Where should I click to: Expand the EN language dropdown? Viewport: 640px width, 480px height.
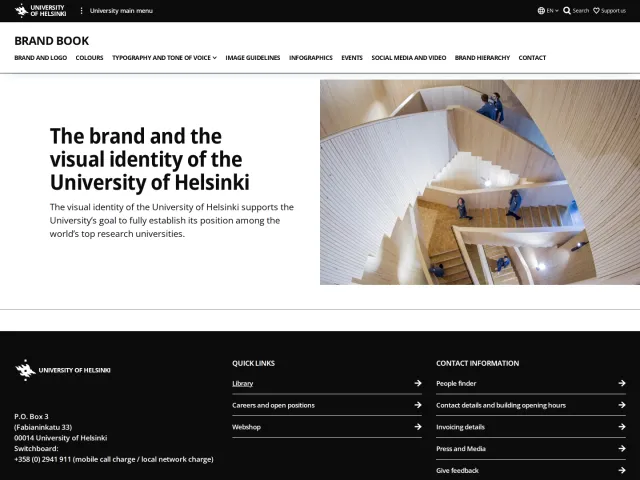click(552, 11)
